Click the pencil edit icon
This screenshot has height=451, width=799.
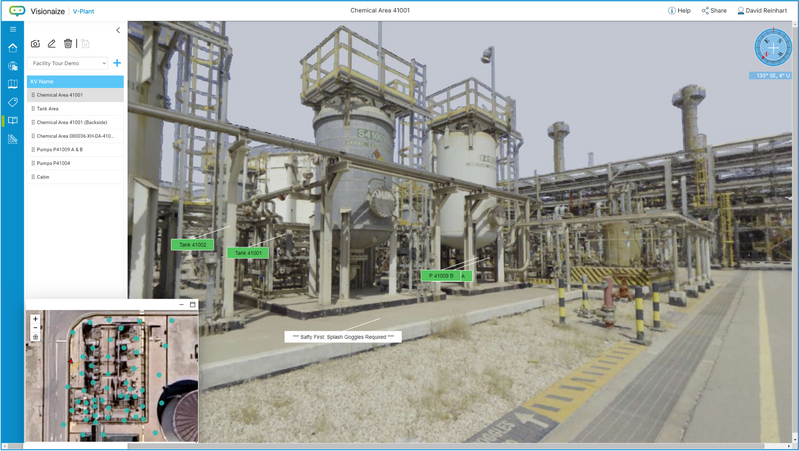(x=52, y=44)
